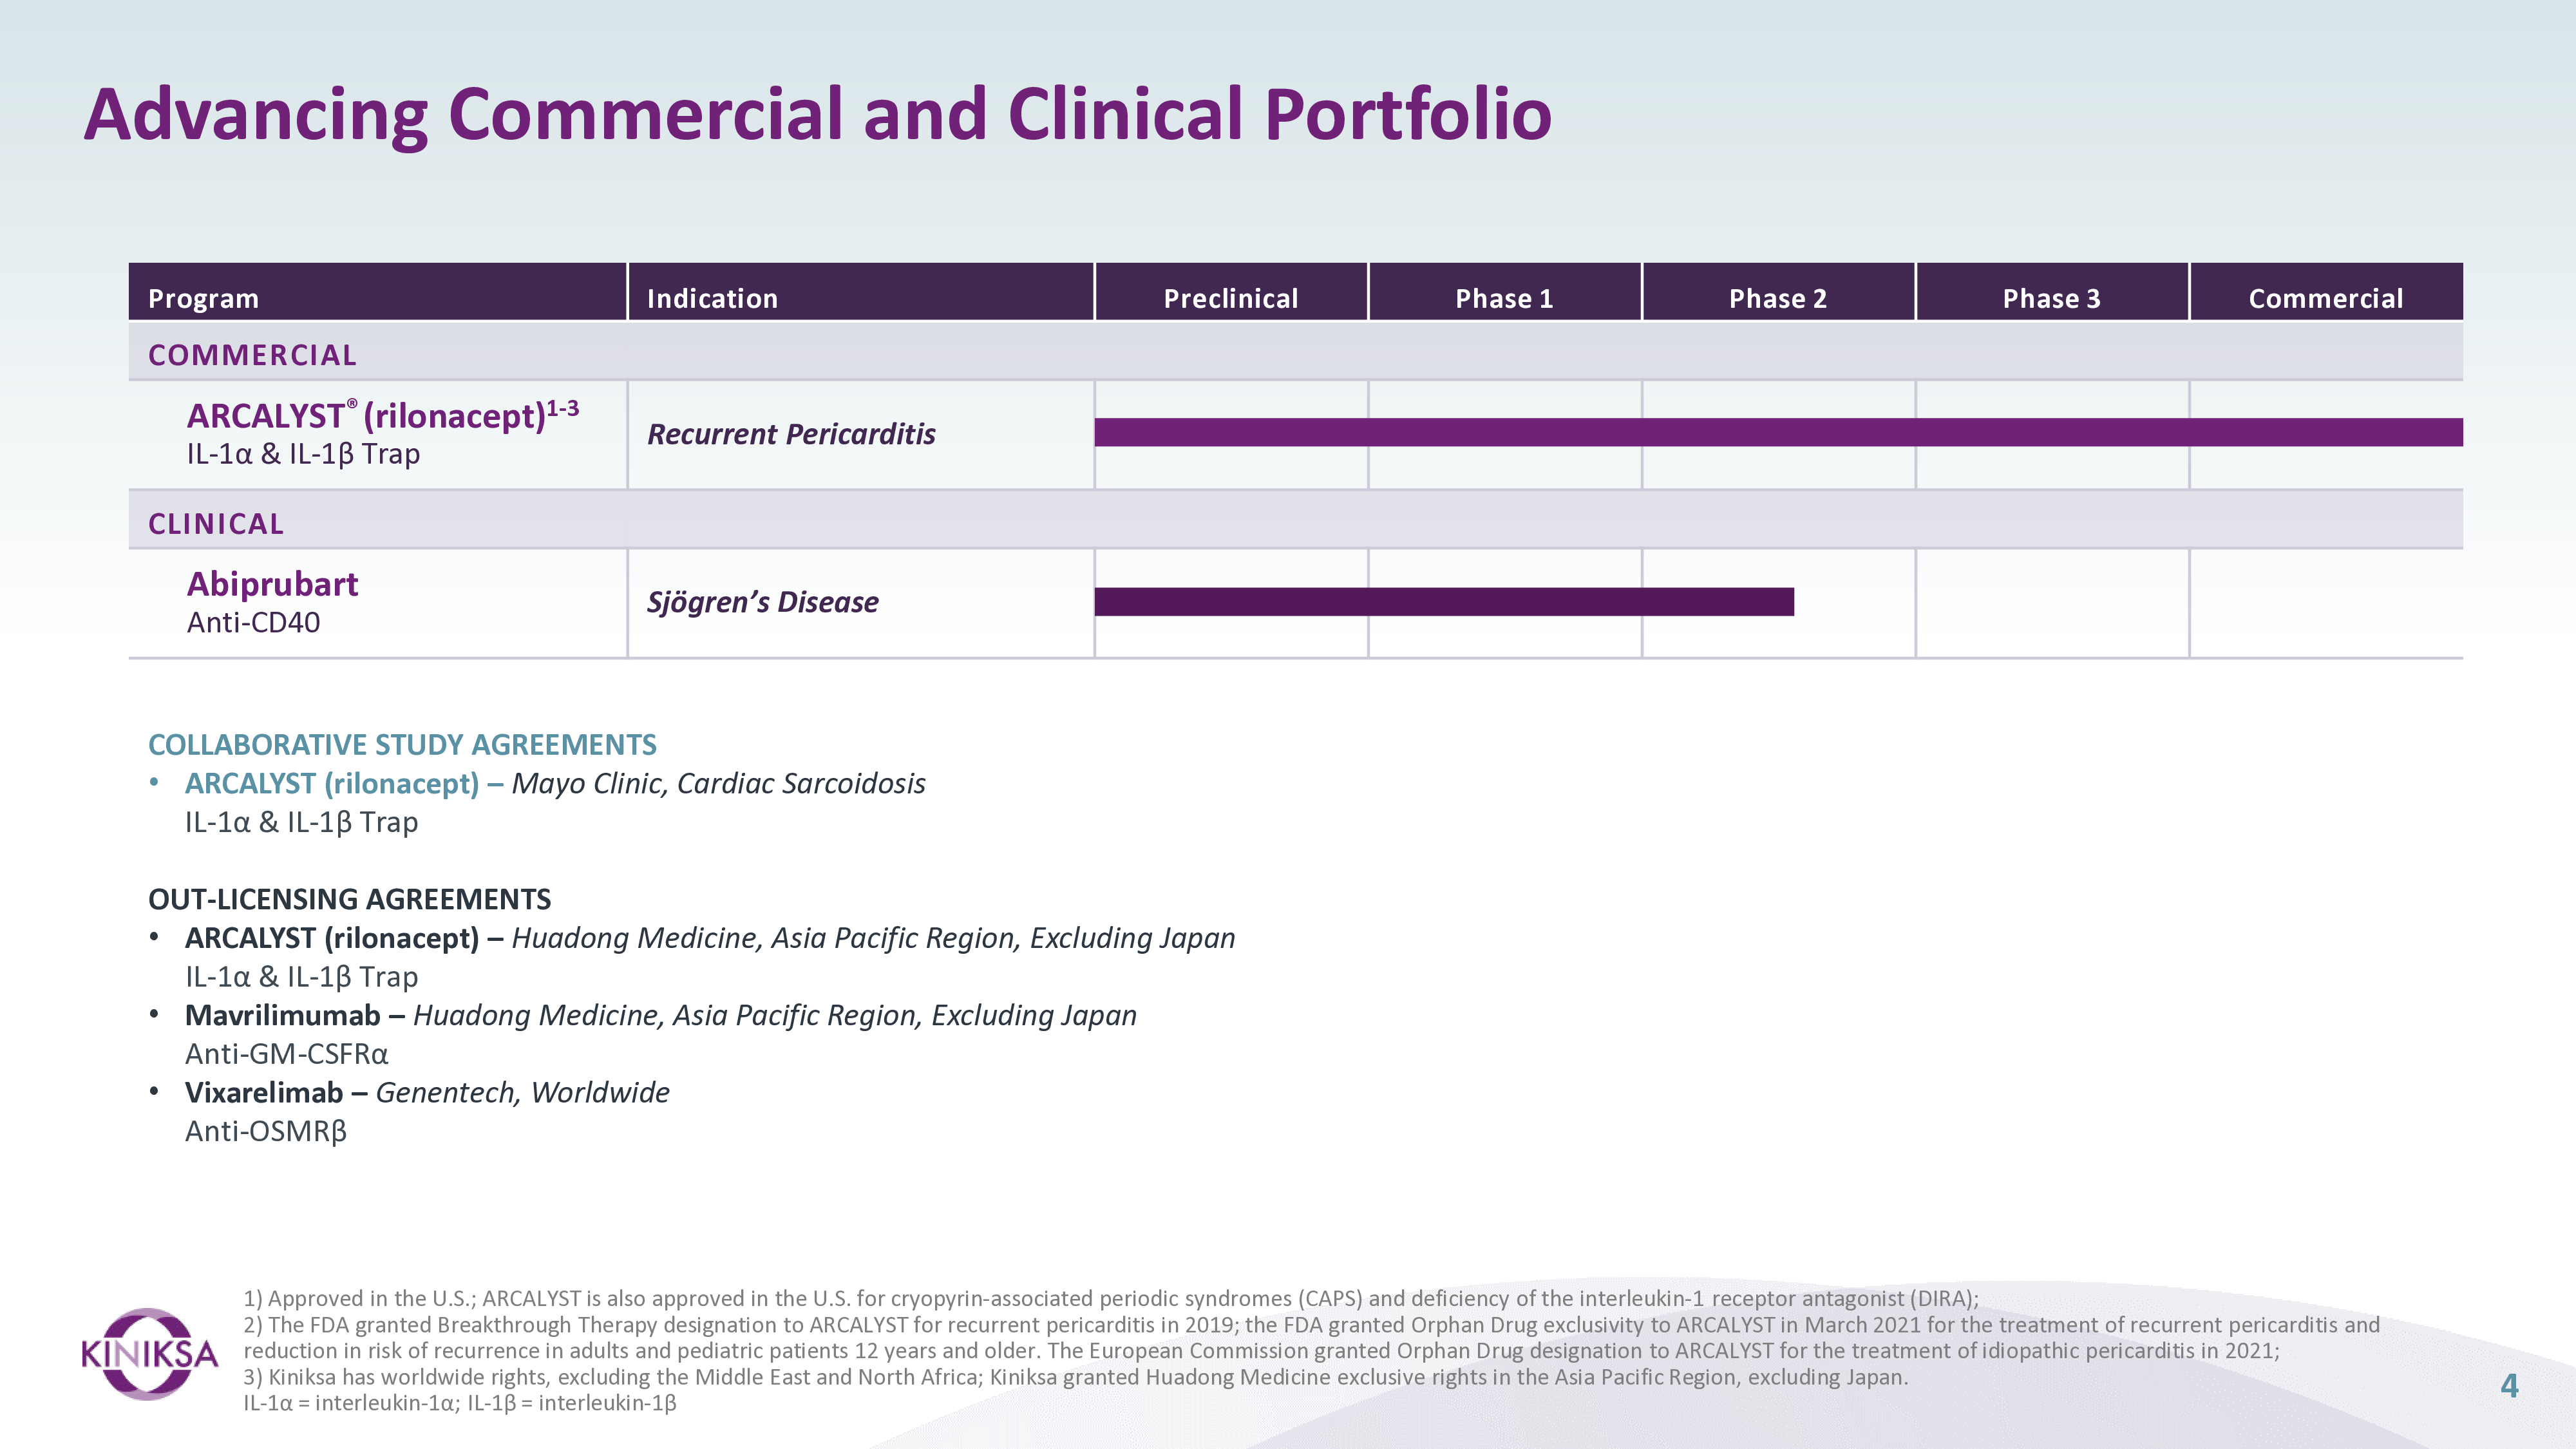Click the slide title 'Advancing Commercial and Clinical Portfolio'

click(x=817, y=115)
